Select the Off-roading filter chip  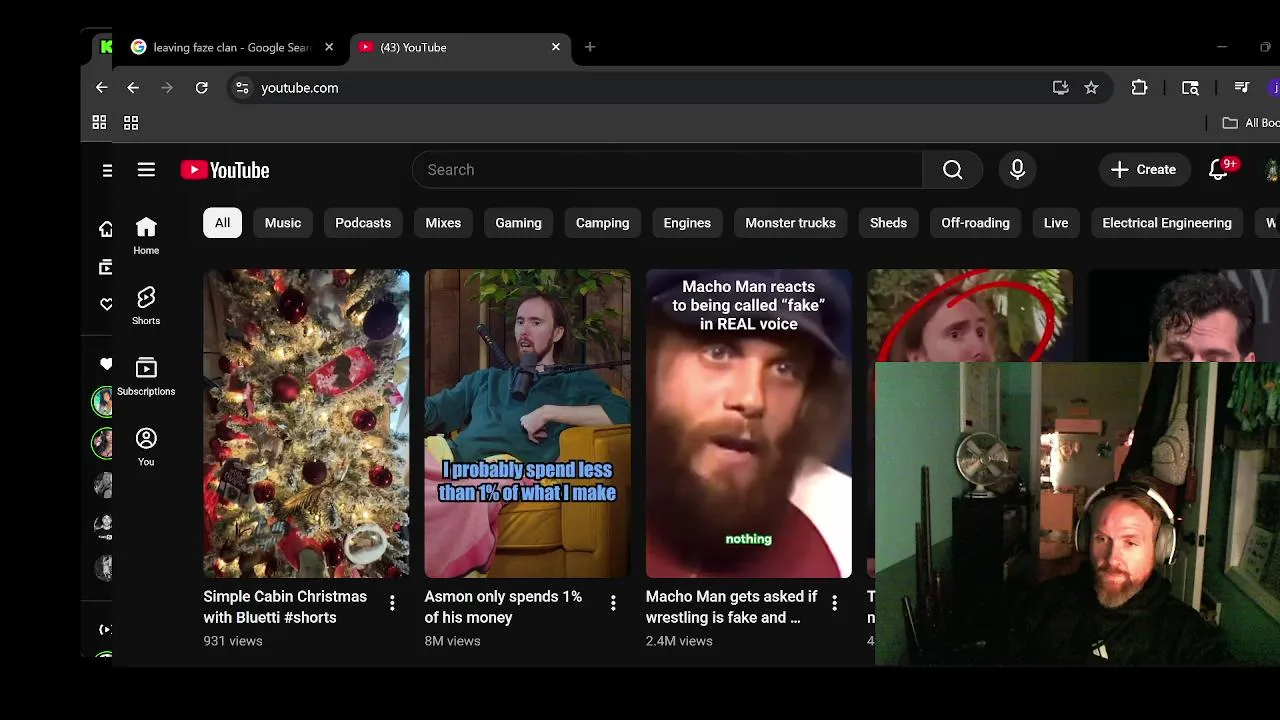click(975, 223)
